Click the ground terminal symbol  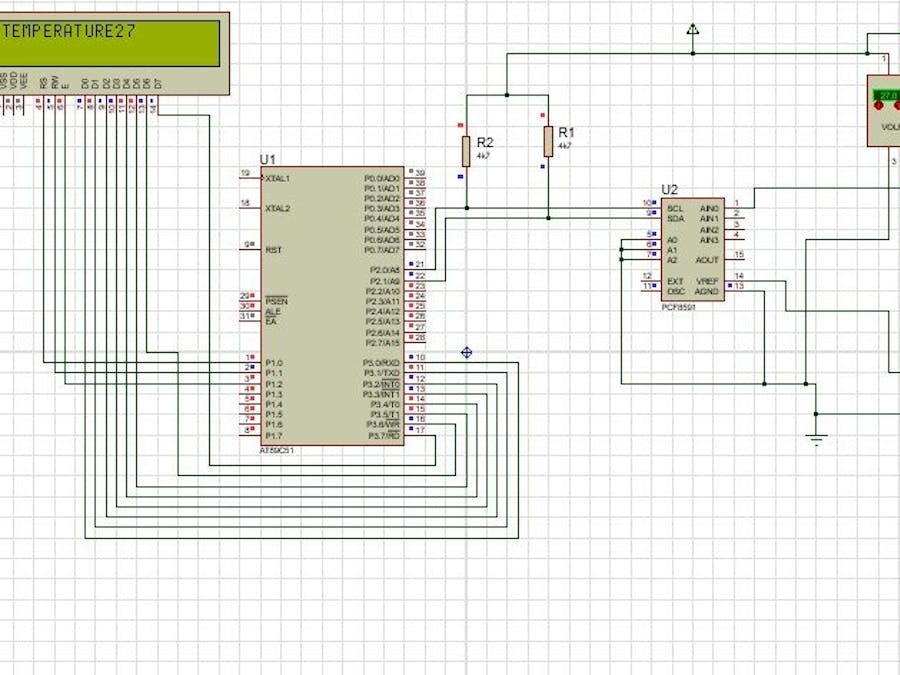click(x=817, y=437)
